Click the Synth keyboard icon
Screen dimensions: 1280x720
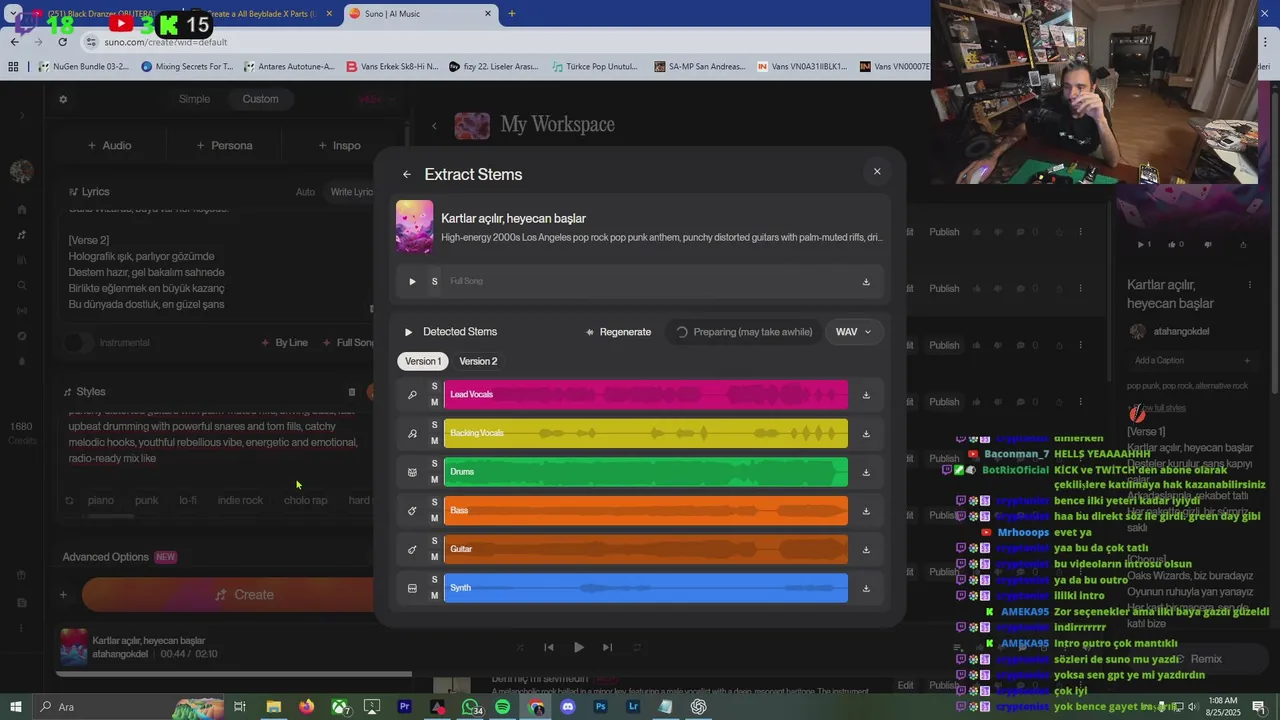click(412, 588)
